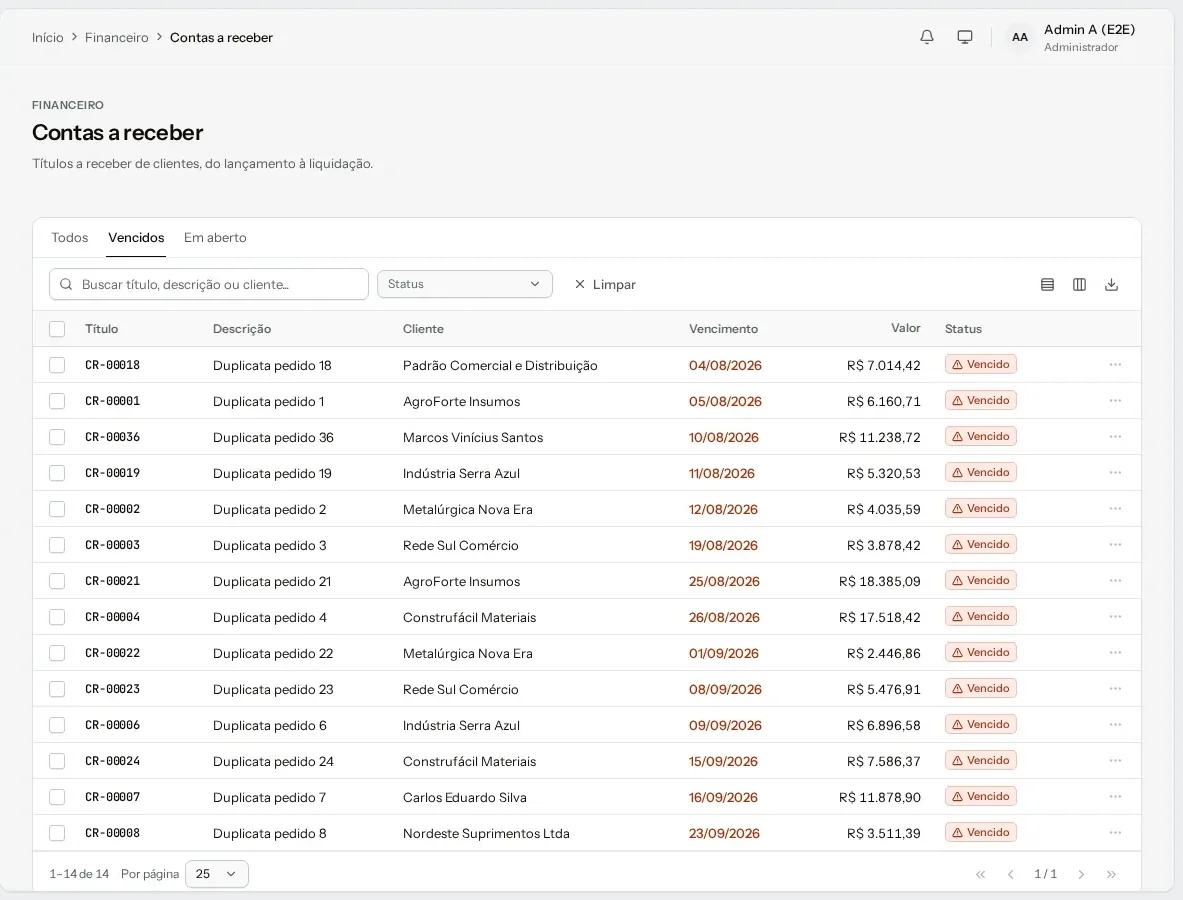Screen dimensions: 1183x900
Task: Check the CR-00002 row checkbox
Action: [x=57, y=509]
